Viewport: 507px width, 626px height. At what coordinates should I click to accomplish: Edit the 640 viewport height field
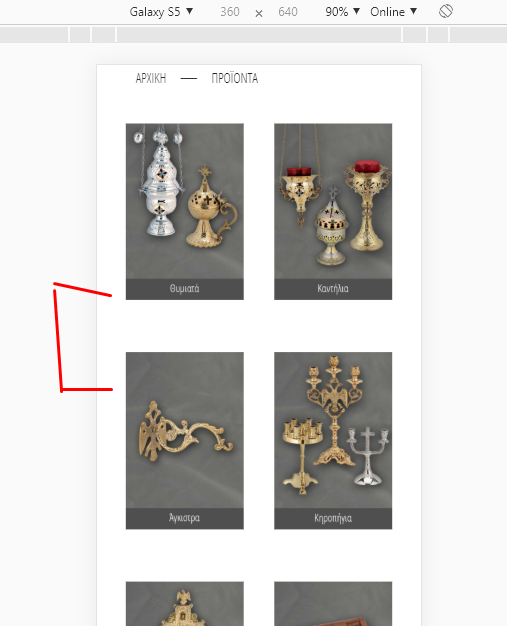pyautogui.click(x=288, y=12)
